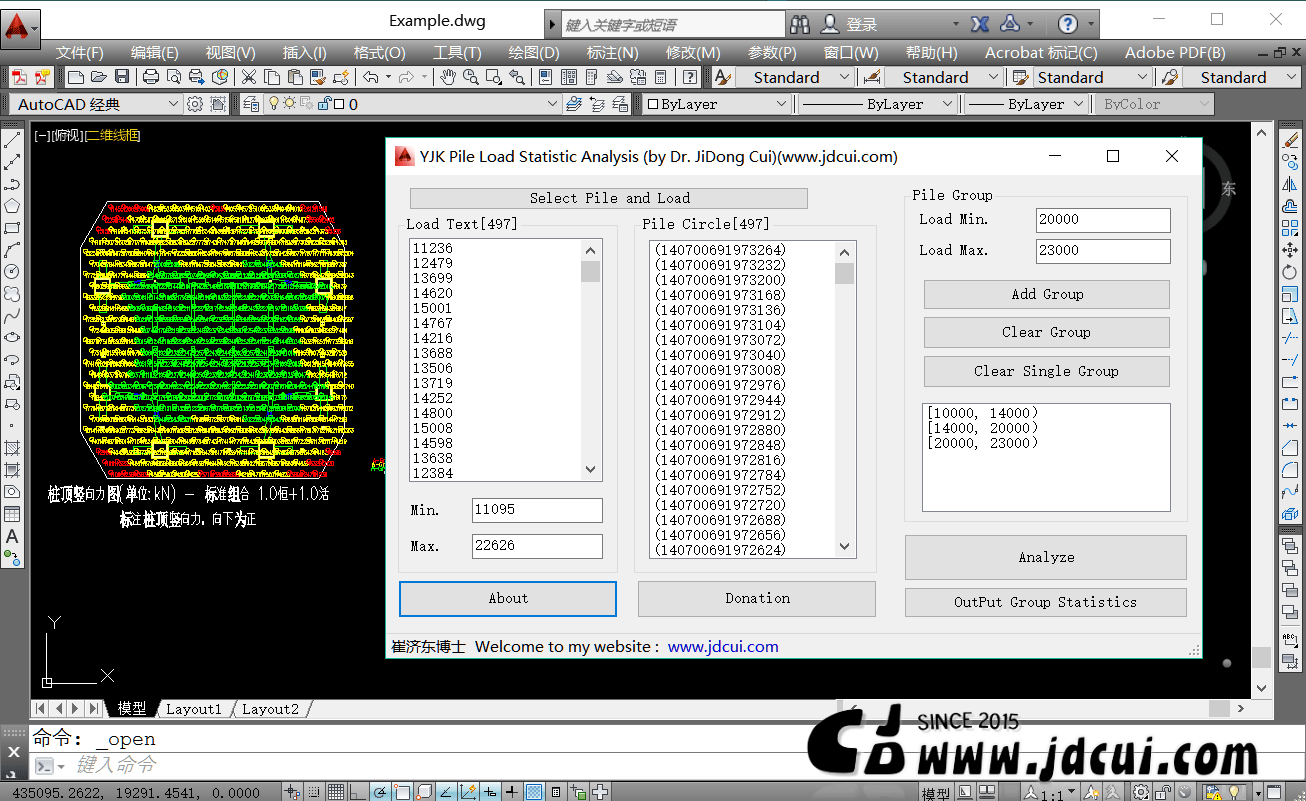Open the ByLayer linetype dropdown
1306x801 pixels.
tap(946, 104)
